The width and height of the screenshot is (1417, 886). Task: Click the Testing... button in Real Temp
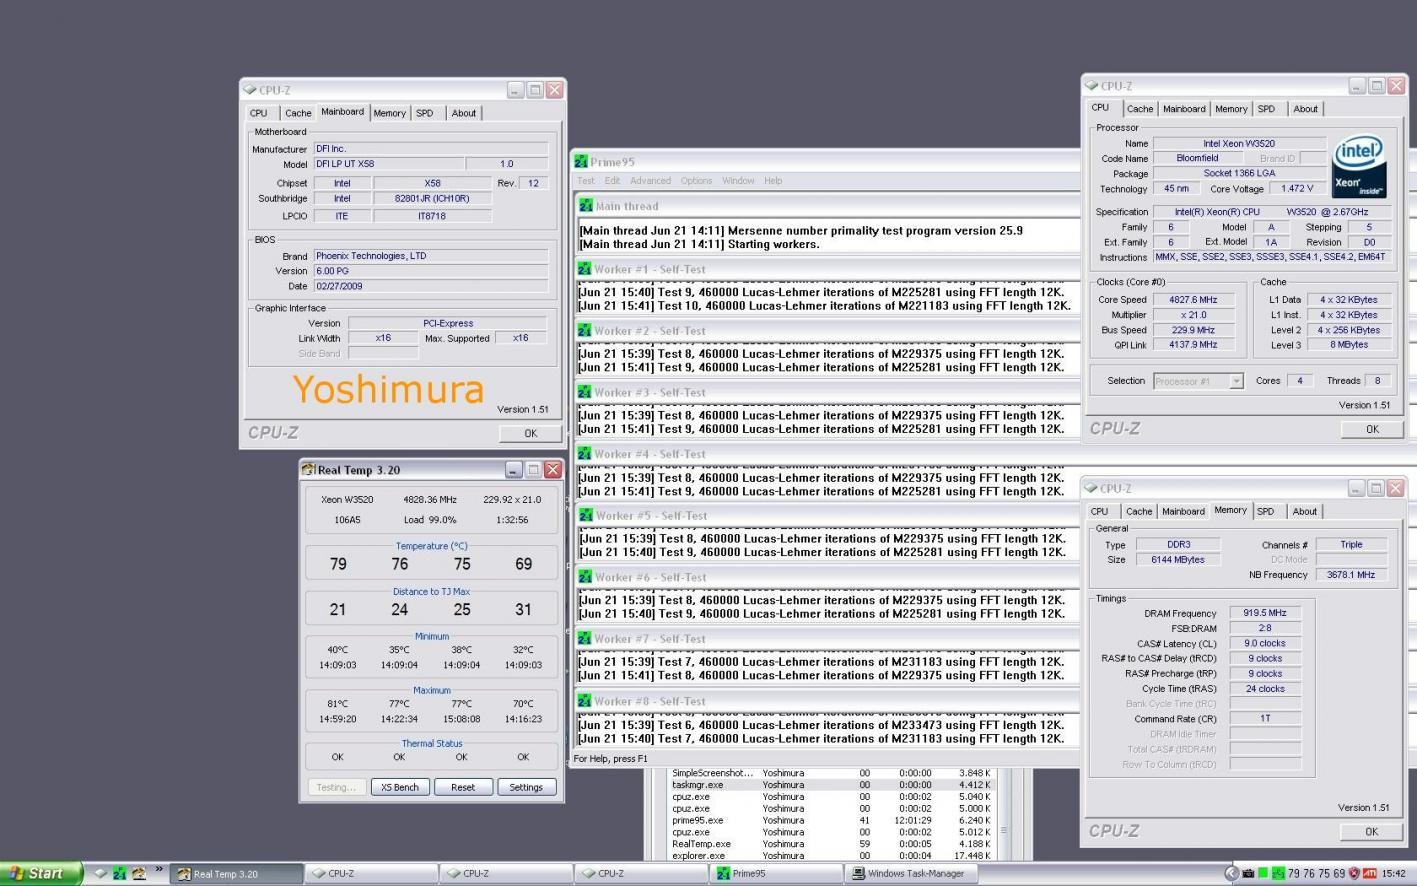[336, 787]
